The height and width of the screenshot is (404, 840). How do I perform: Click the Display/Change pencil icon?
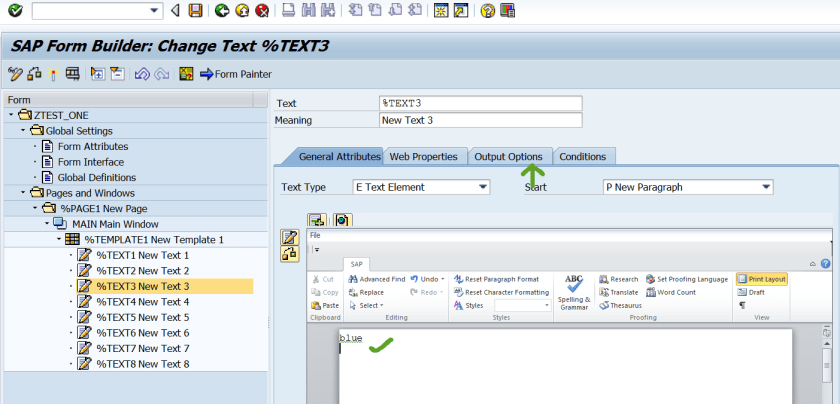(14, 74)
